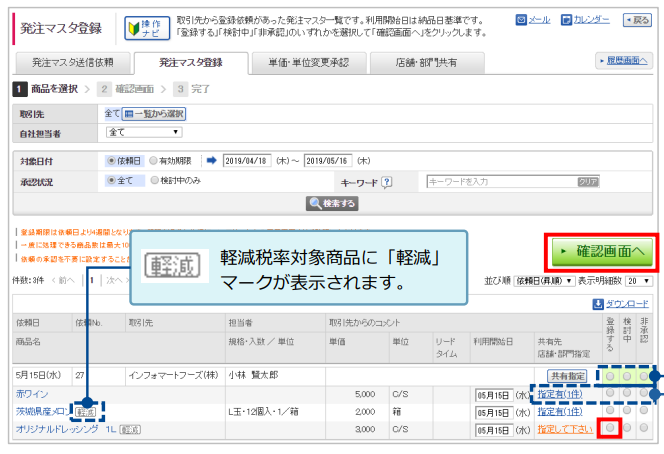Click the 共有指定 button
This screenshot has width=664, height=454.
[566, 375]
